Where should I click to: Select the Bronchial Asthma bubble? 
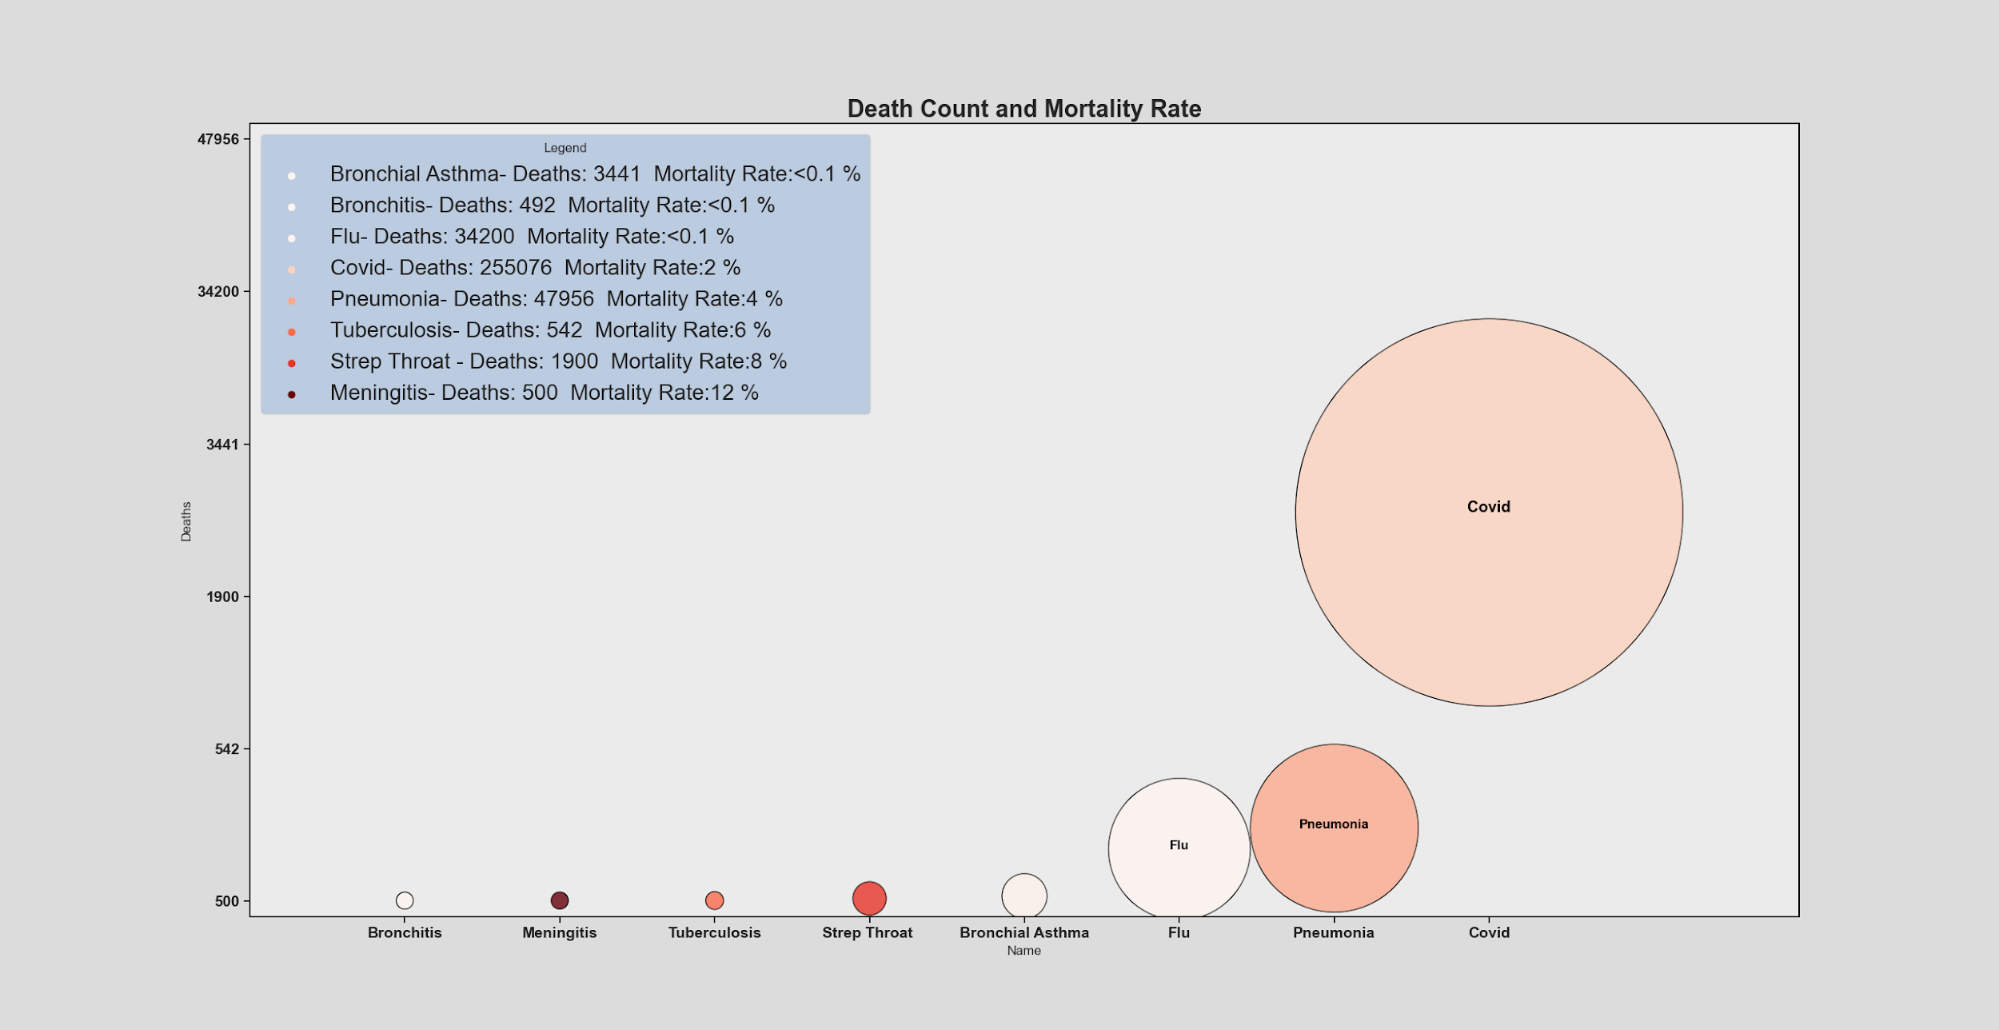click(x=1024, y=895)
